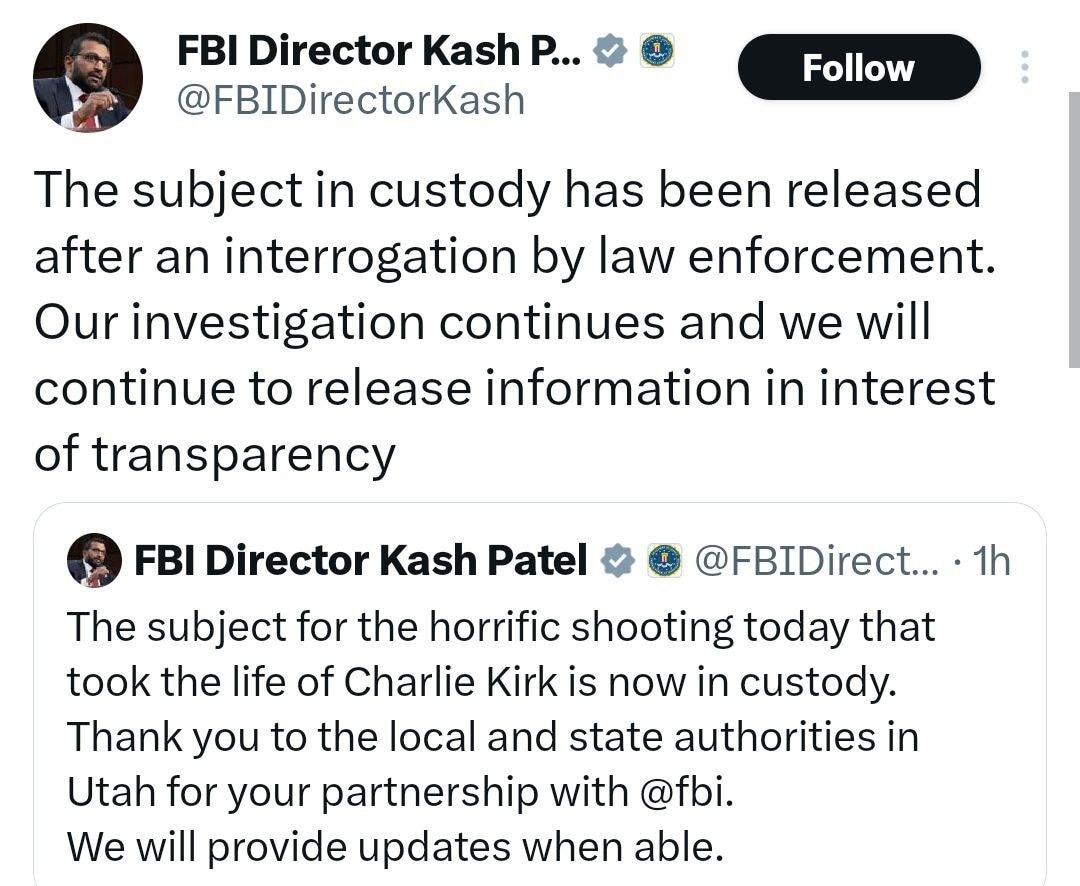Click the FBI affiliation badge in the tweet header
Image resolution: width=1080 pixels, height=886 pixels.
click(x=656, y=50)
